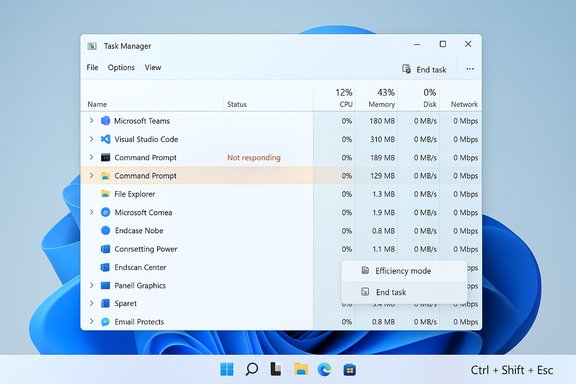Open the File menu
This screenshot has height=384, width=576.
(92, 67)
